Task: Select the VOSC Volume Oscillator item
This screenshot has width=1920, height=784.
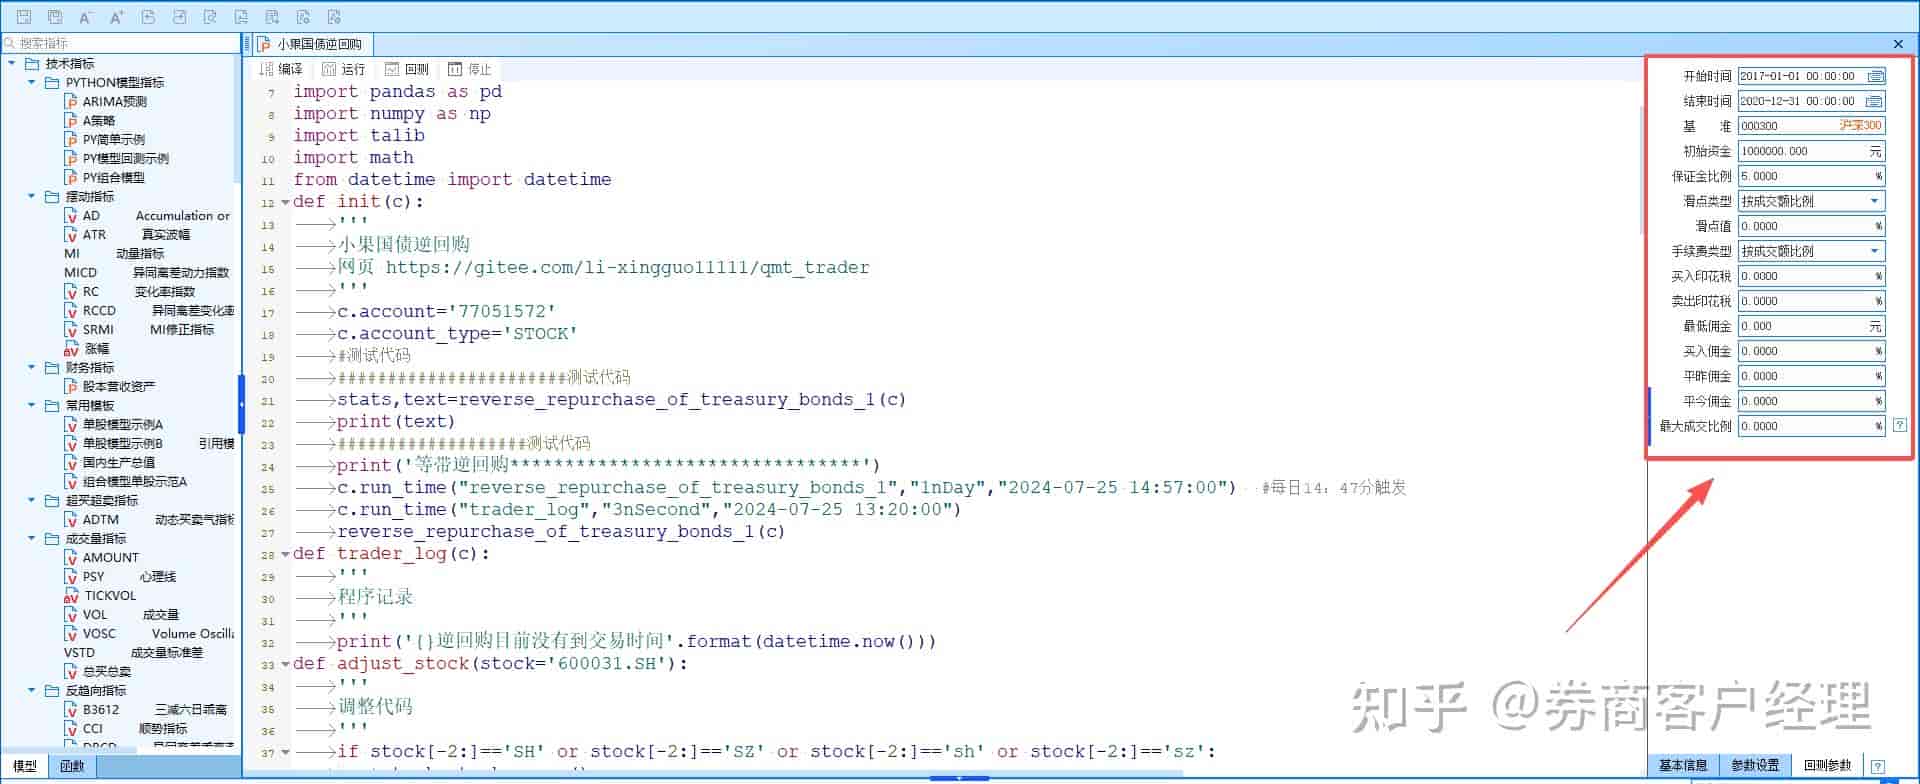Action: coord(149,633)
